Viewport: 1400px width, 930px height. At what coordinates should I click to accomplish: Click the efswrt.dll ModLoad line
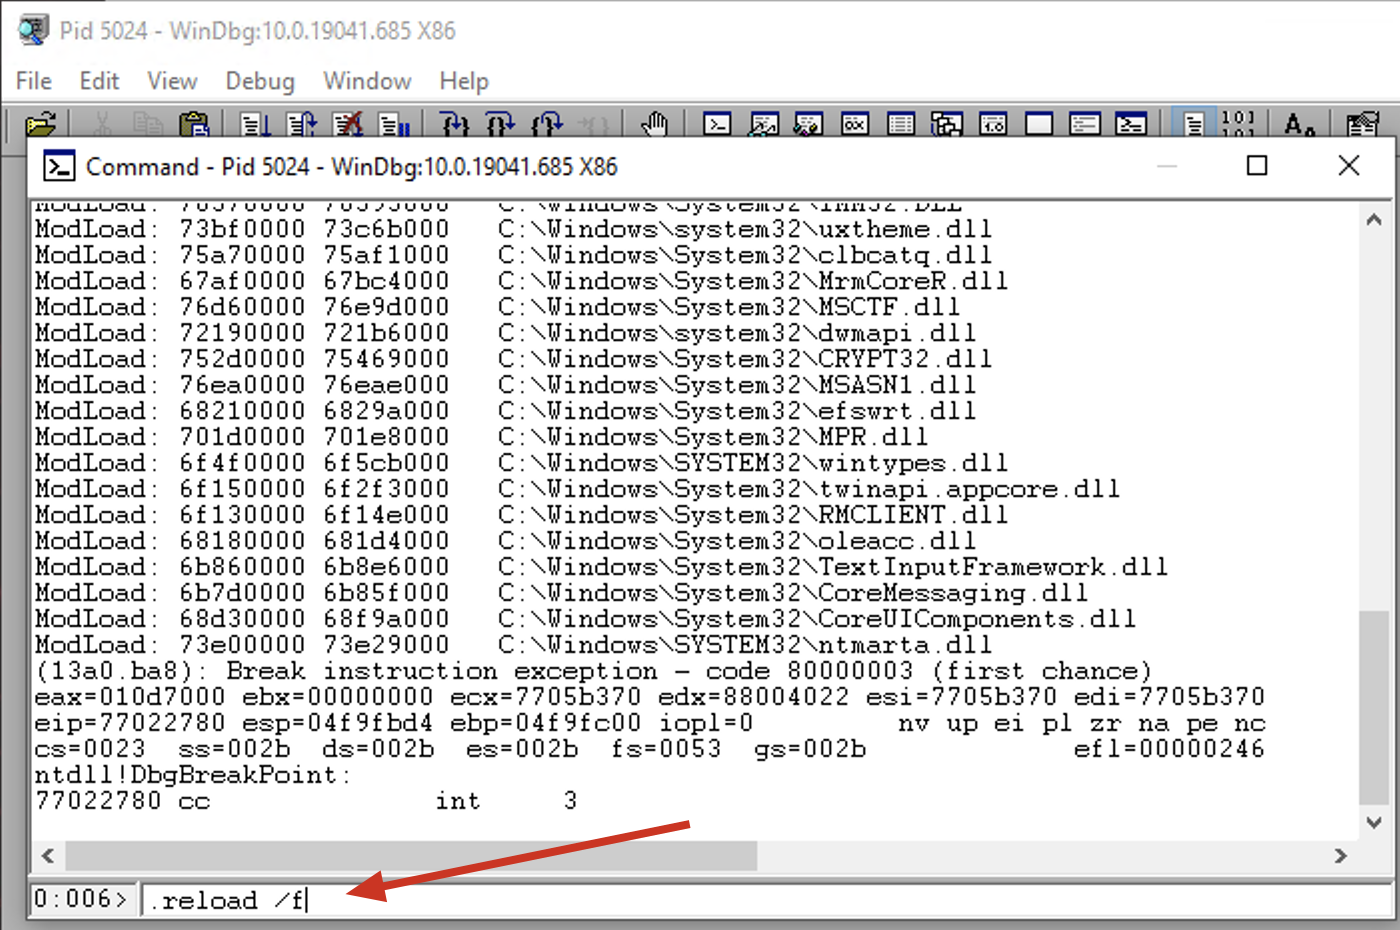tap(505, 411)
